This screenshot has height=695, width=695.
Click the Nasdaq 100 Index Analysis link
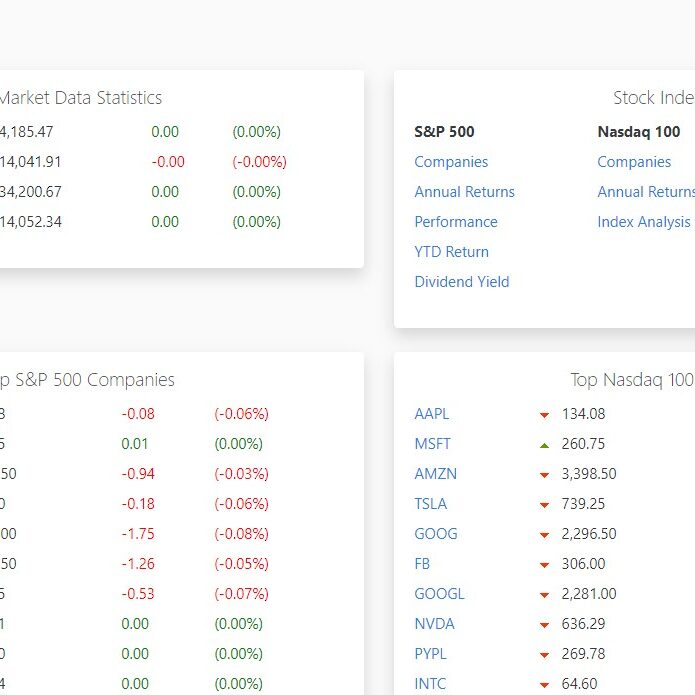(643, 222)
